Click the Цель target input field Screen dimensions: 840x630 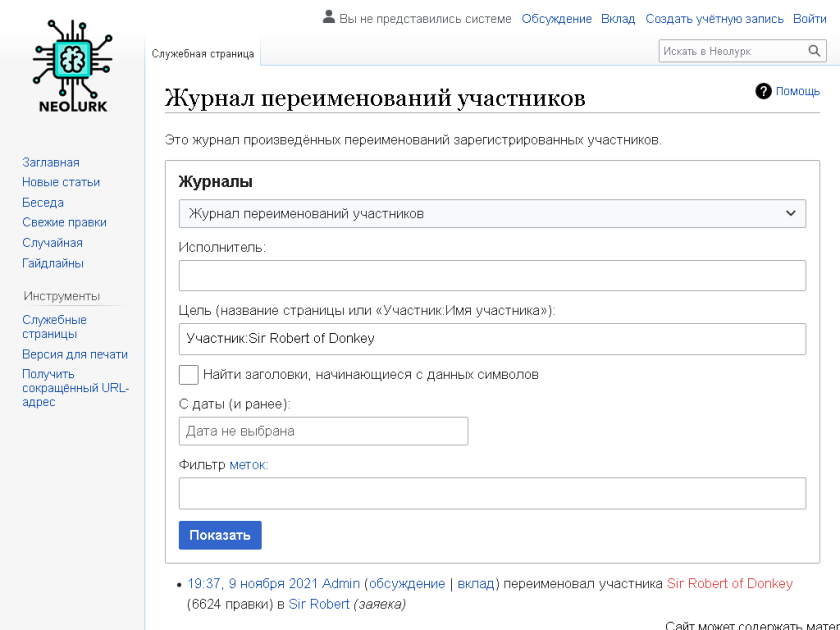[492, 338]
